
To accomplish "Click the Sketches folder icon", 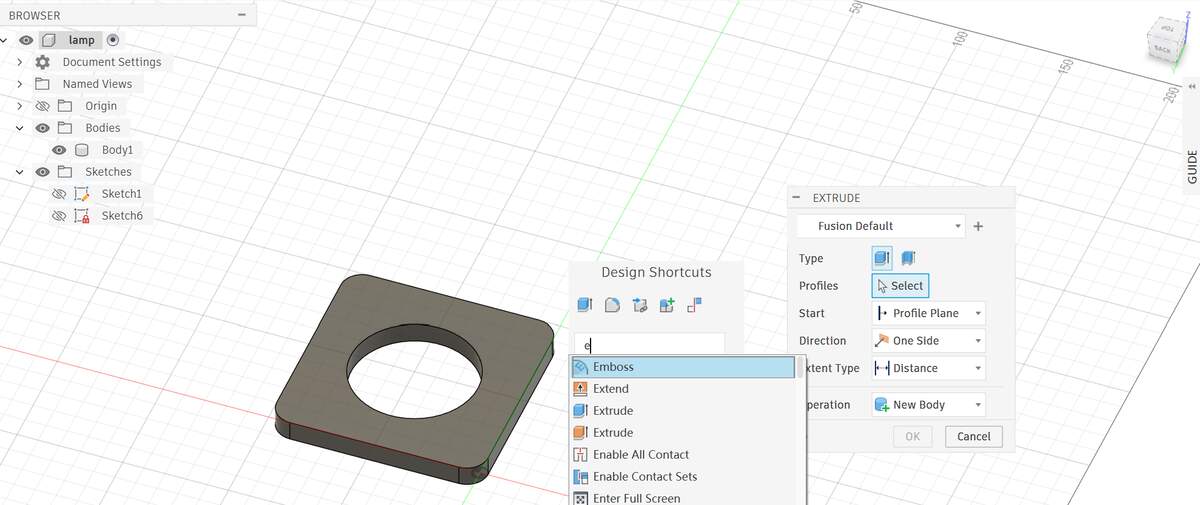I will 65,172.
